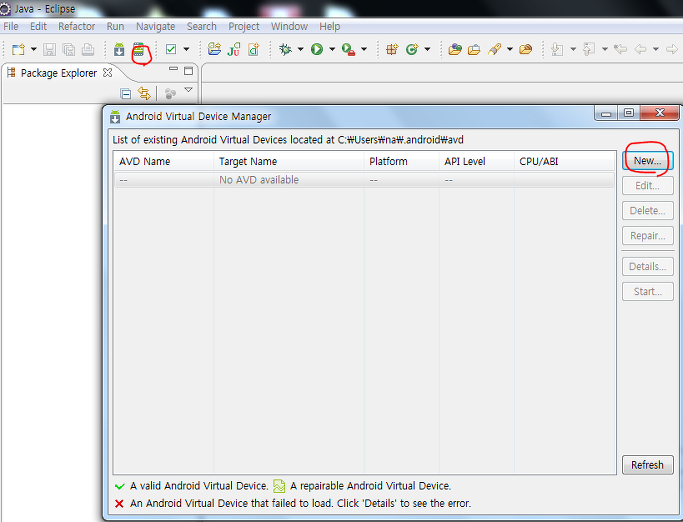Minimize the Package Explorer view

(x=173, y=69)
